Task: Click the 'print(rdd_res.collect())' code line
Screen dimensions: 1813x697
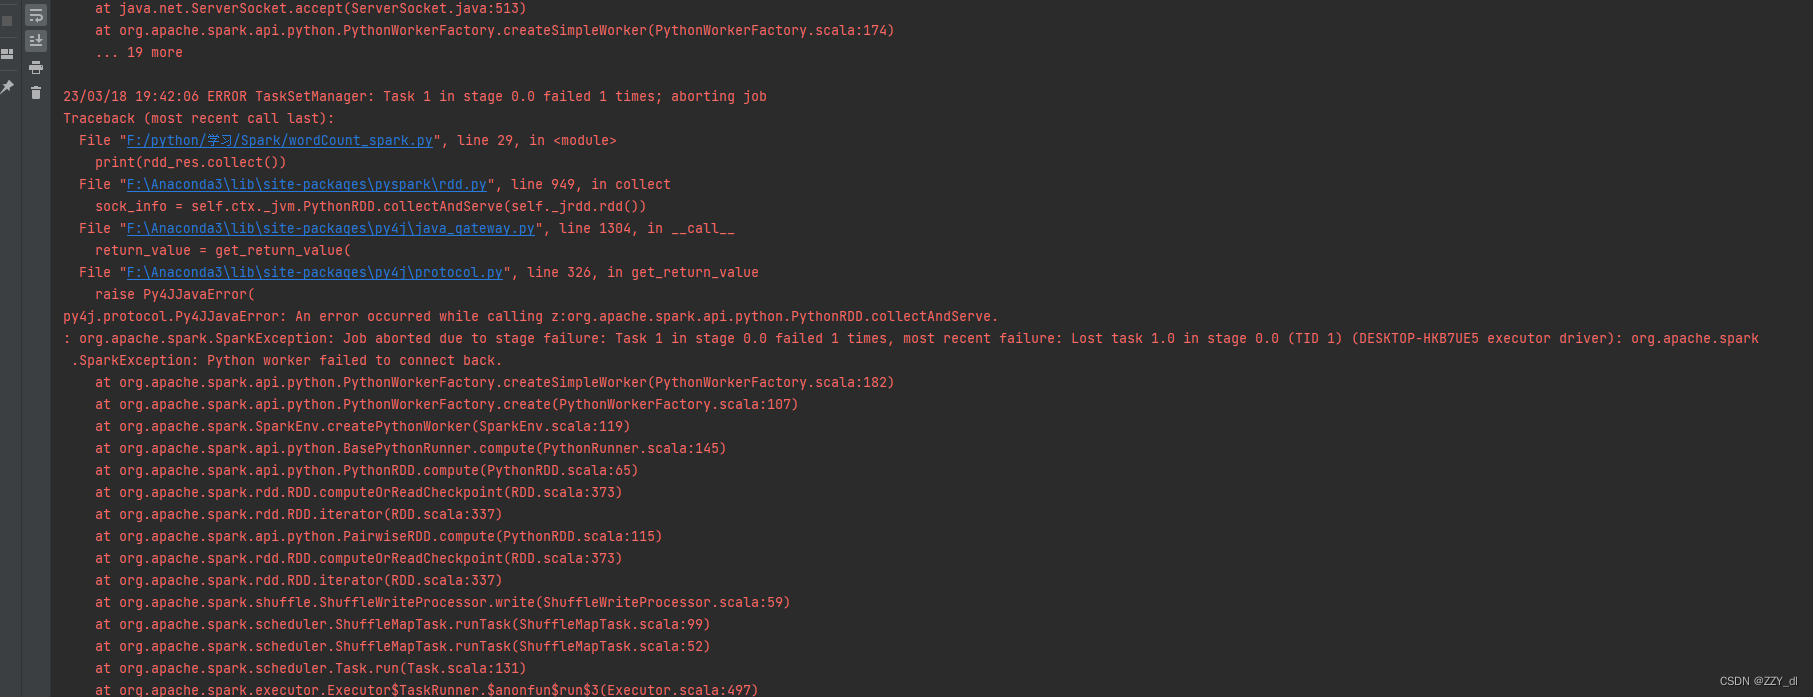Action: click(x=190, y=163)
